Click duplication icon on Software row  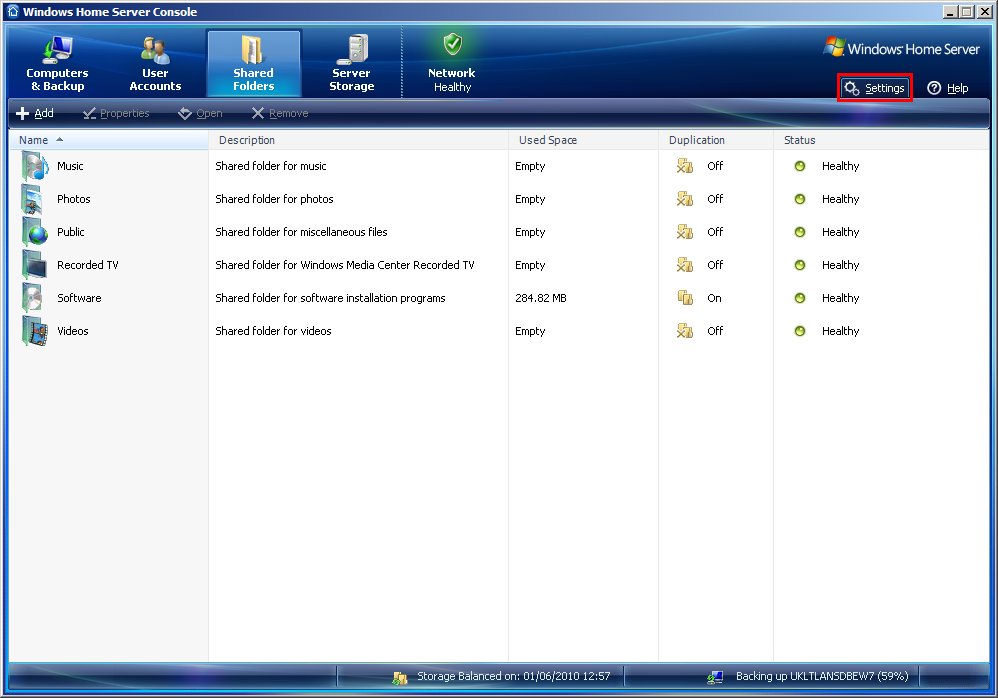685,298
